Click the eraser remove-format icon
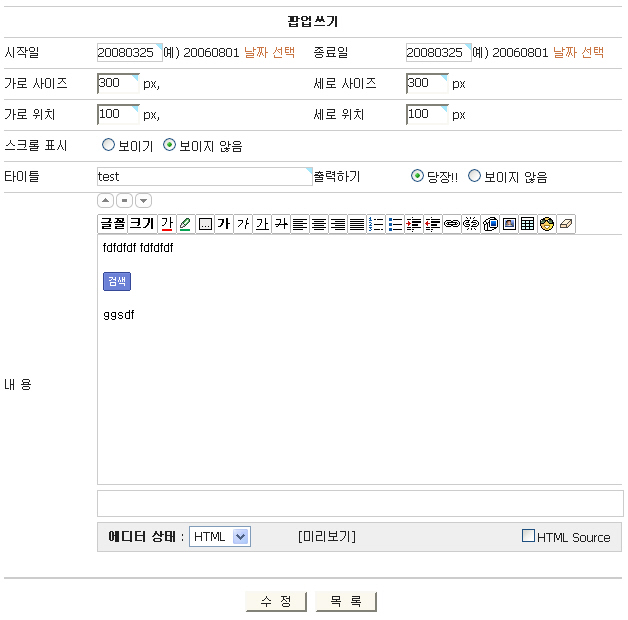This screenshot has width=628, height=620. 566,224
